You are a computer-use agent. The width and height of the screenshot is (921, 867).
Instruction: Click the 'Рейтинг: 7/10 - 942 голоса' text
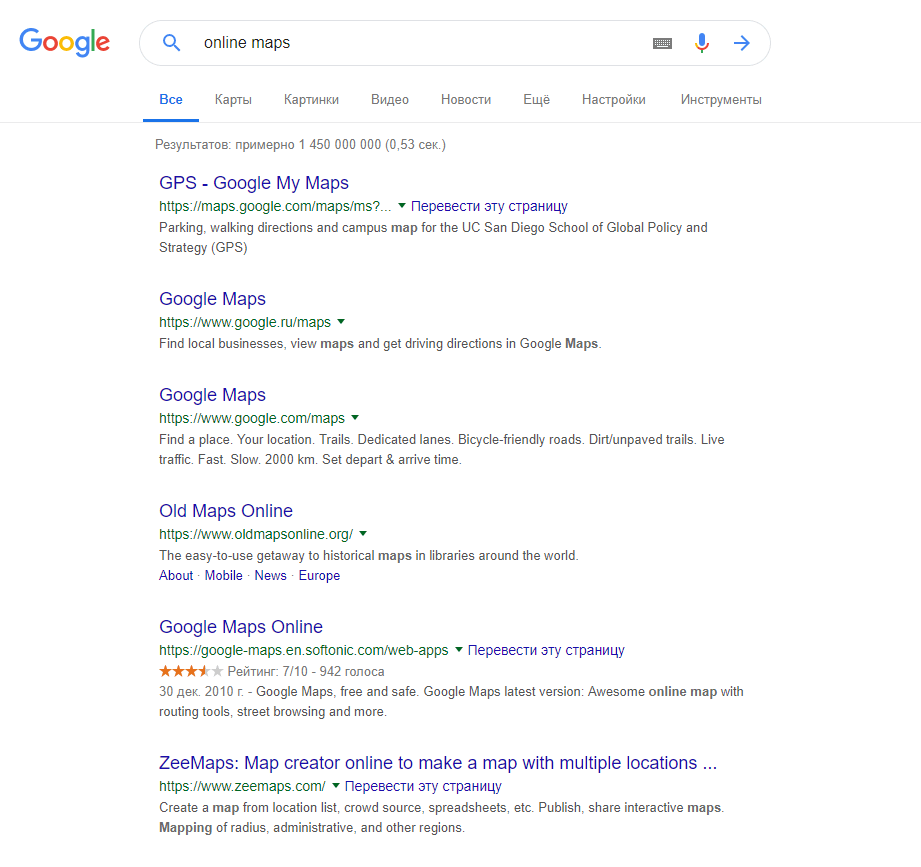tap(305, 671)
